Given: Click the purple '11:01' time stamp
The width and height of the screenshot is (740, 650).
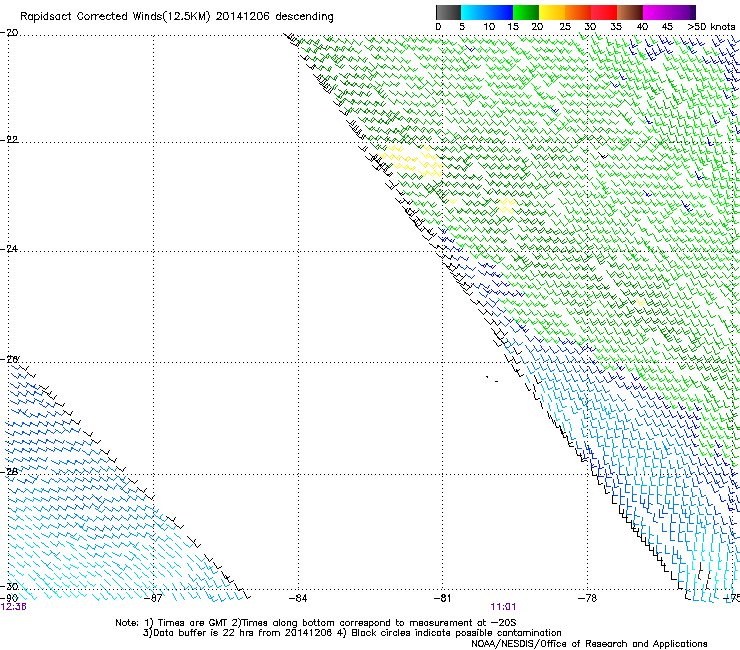Looking at the screenshot, I should [x=503, y=607].
